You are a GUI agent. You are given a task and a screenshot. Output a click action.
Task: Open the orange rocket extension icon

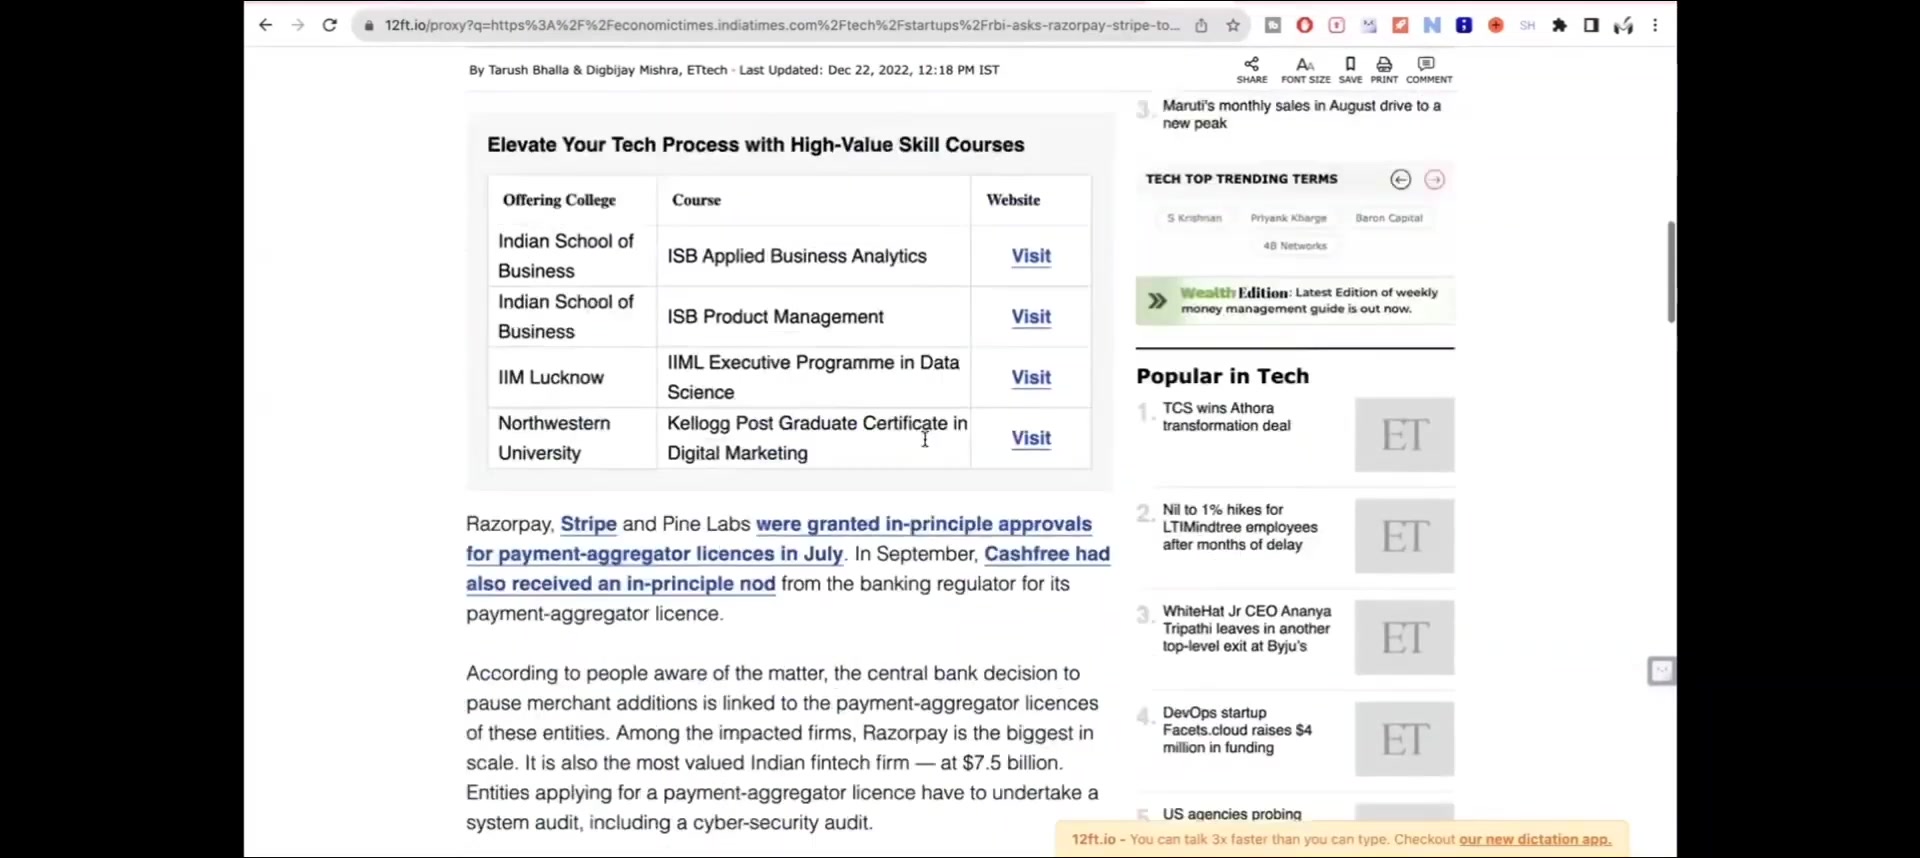1400,25
